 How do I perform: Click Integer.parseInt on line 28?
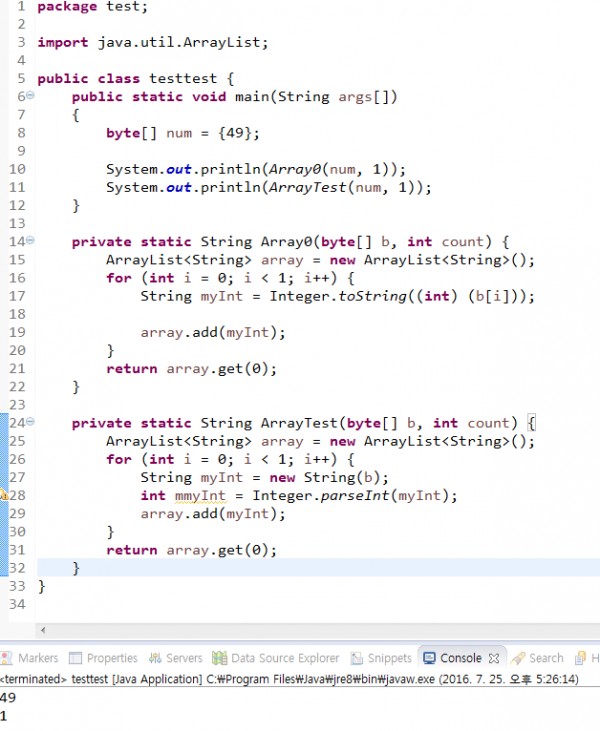[321, 495]
